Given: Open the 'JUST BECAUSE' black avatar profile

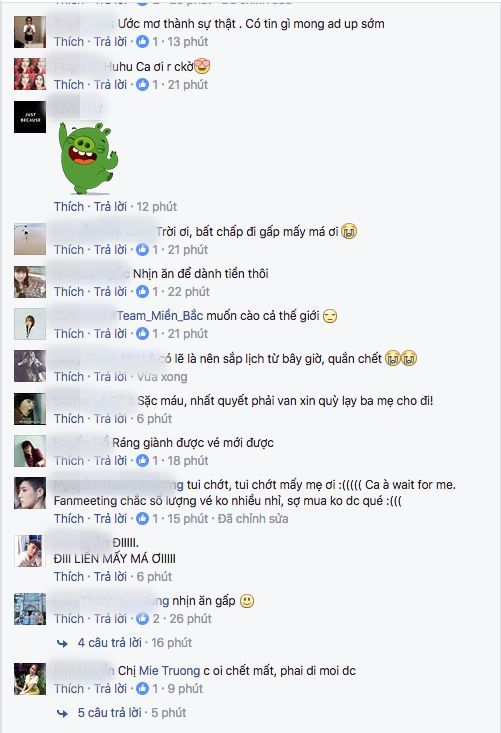Looking at the screenshot, I should (x=30, y=117).
